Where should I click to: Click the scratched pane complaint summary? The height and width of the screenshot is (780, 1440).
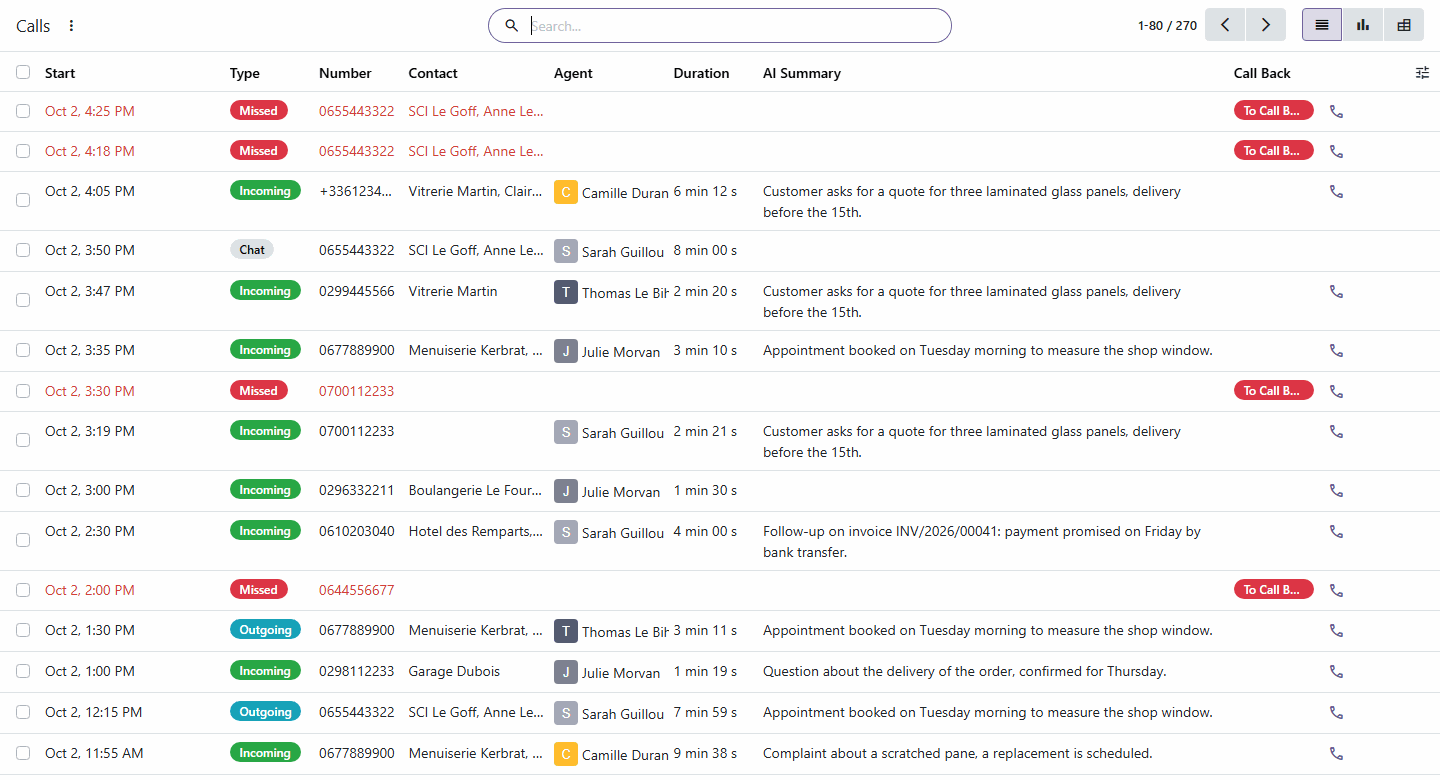[957, 753]
